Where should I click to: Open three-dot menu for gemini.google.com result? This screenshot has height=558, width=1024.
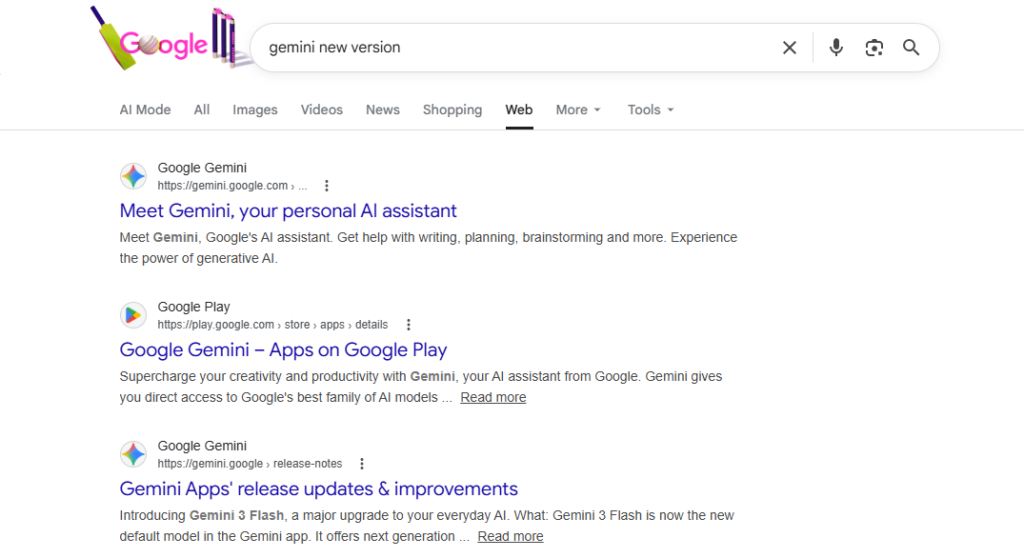tap(327, 186)
